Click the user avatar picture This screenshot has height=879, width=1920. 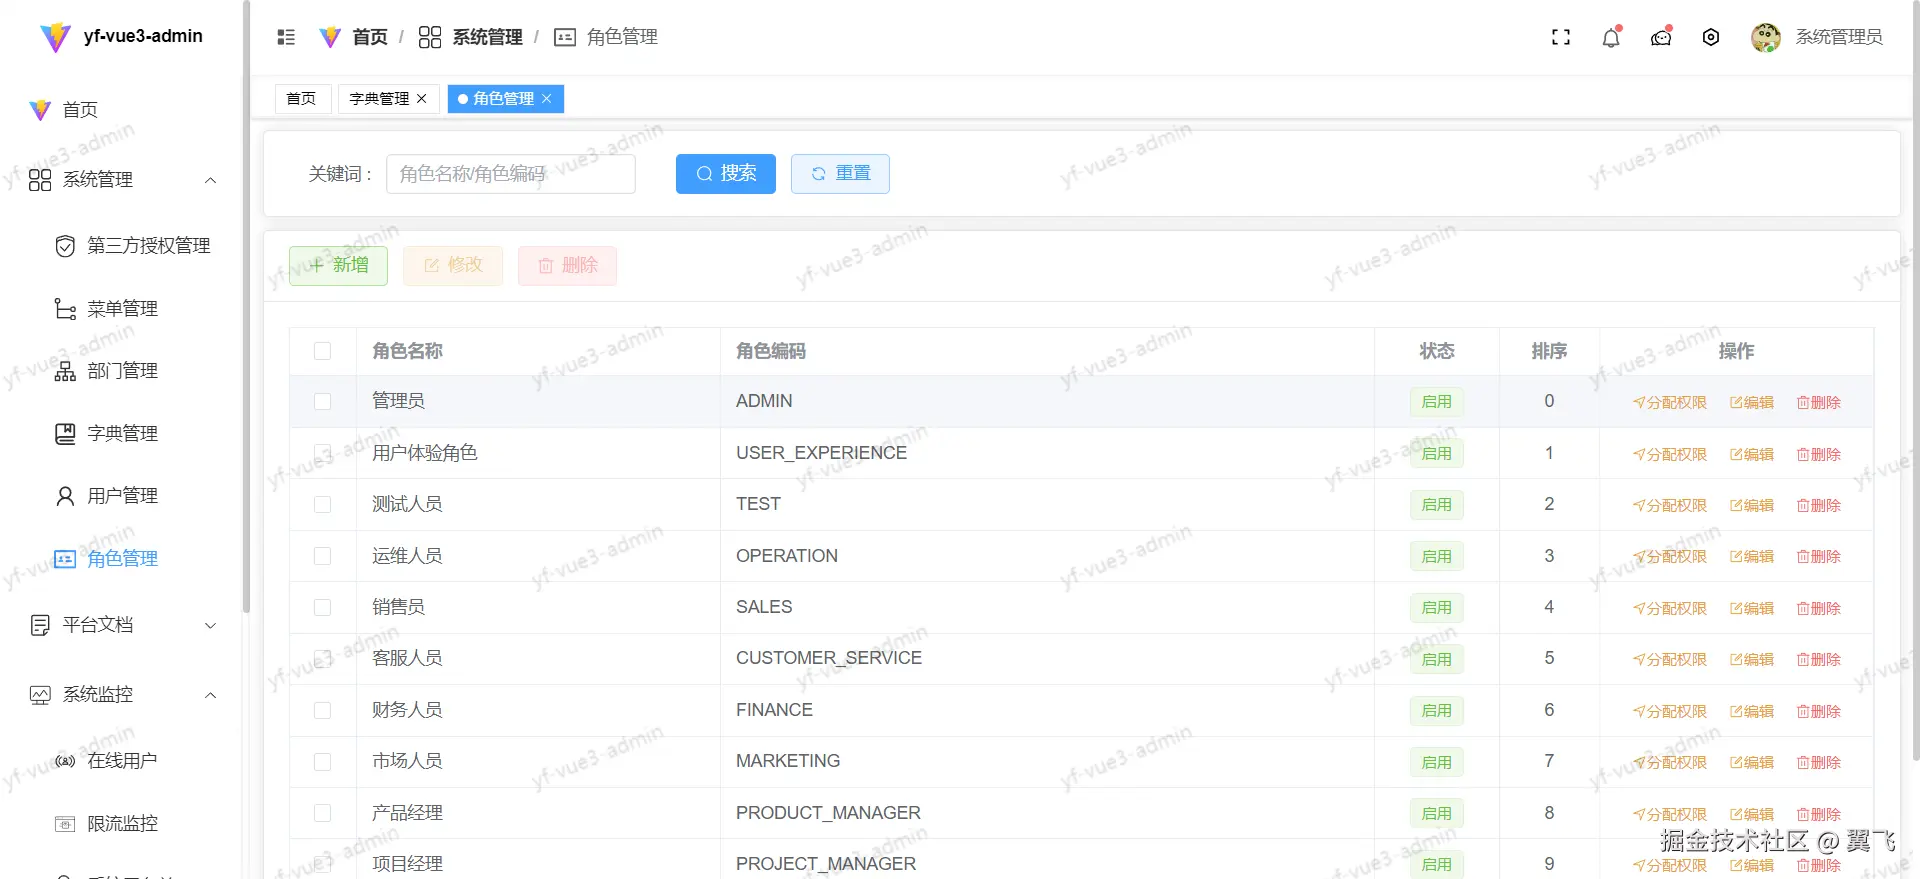(x=1766, y=37)
